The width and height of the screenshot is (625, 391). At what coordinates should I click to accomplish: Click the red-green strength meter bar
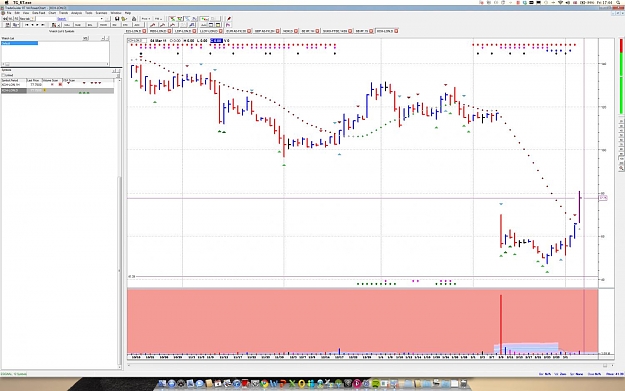(x=621, y=77)
